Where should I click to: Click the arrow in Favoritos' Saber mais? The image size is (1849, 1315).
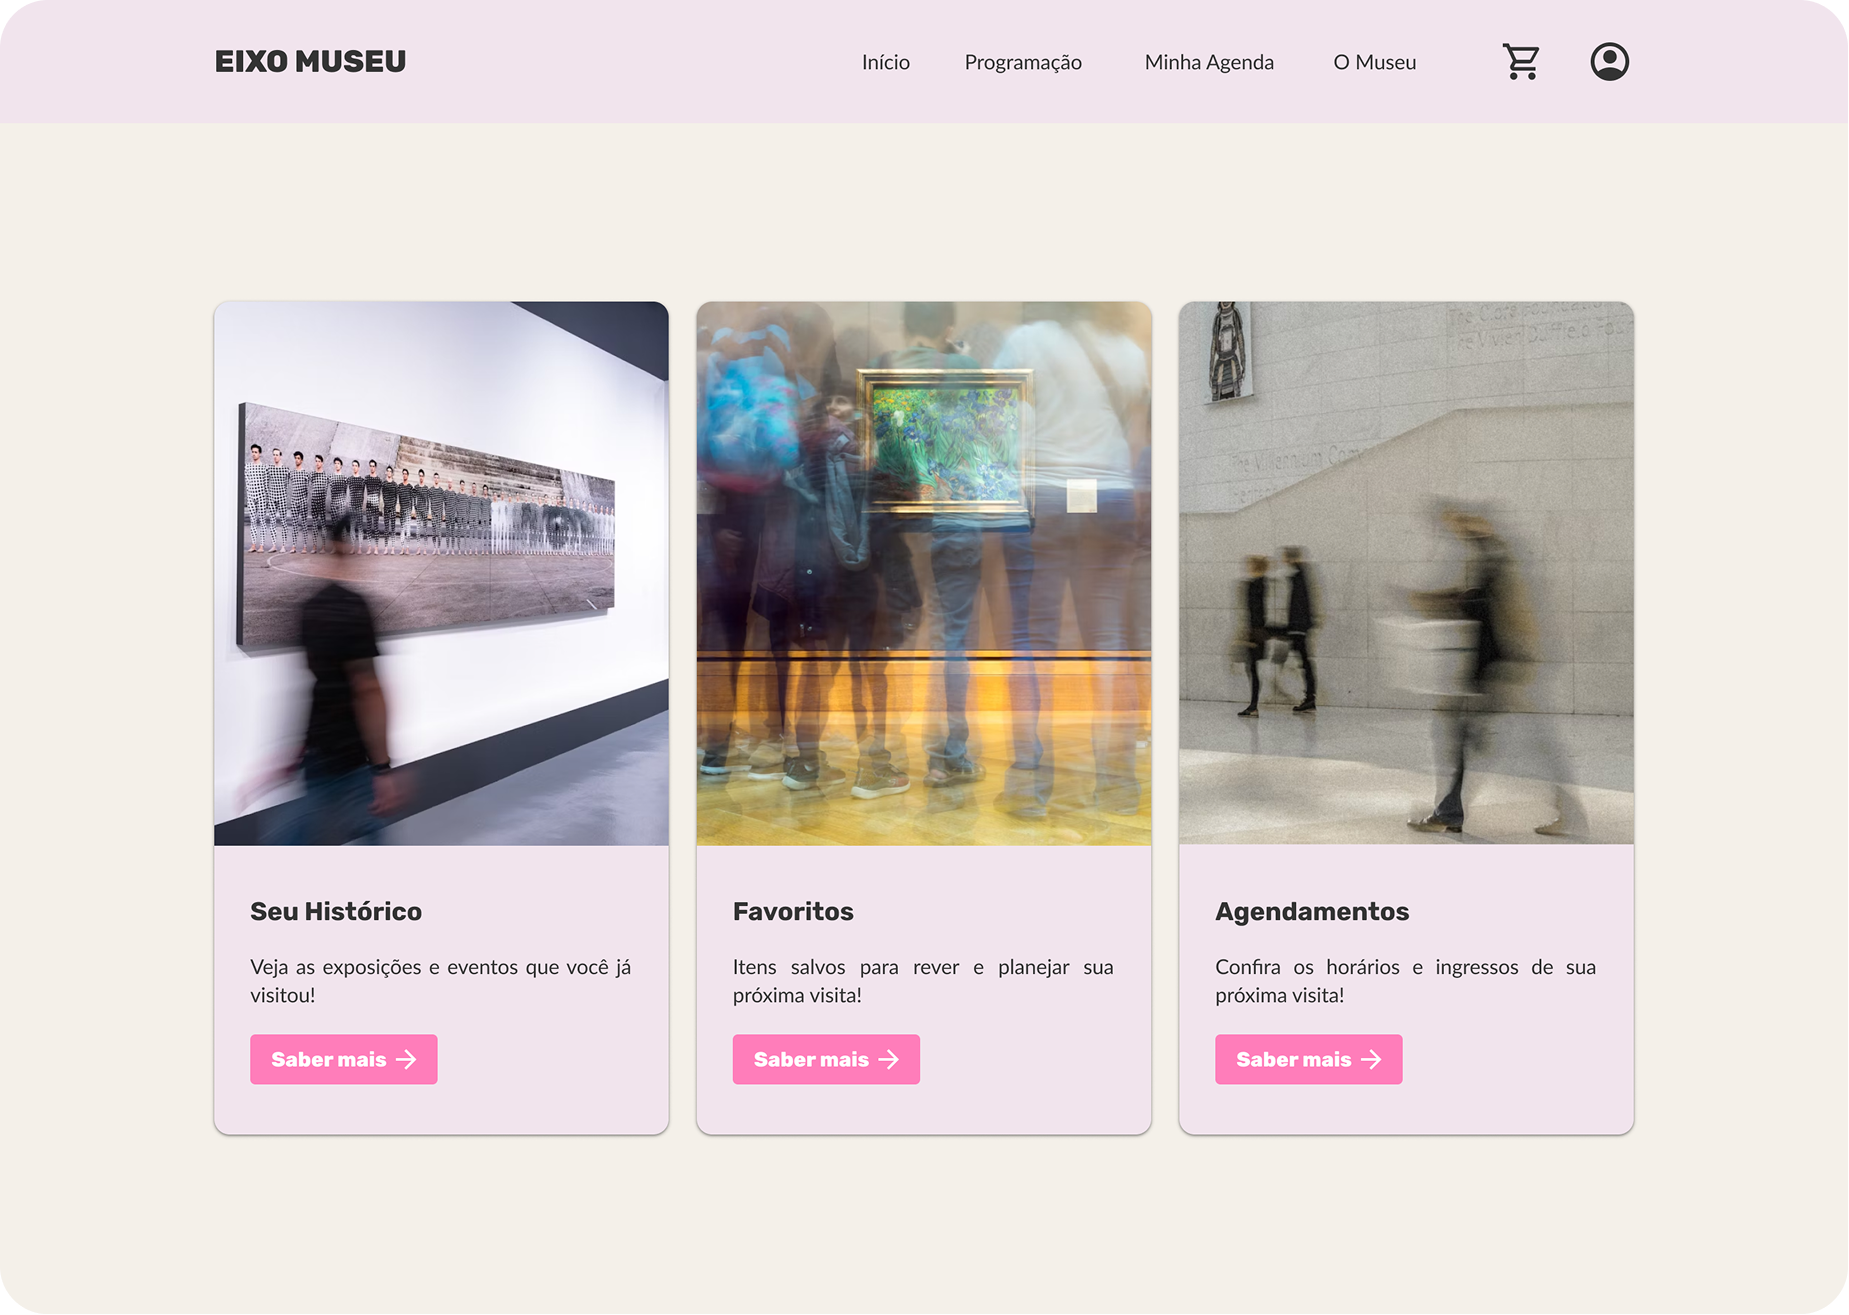pos(889,1060)
